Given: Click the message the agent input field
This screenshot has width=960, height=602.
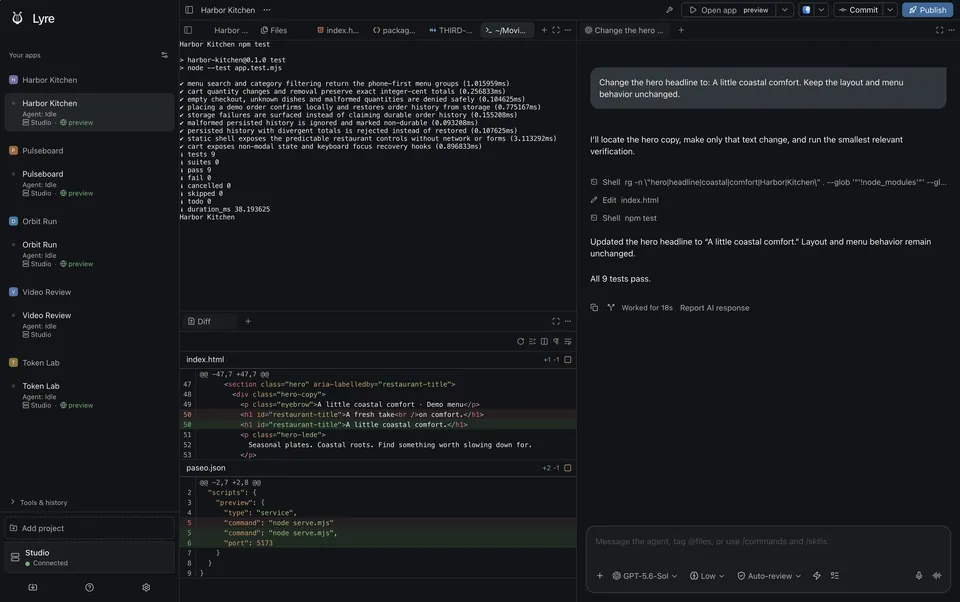Looking at the screenshot, I should coord(768,542).
